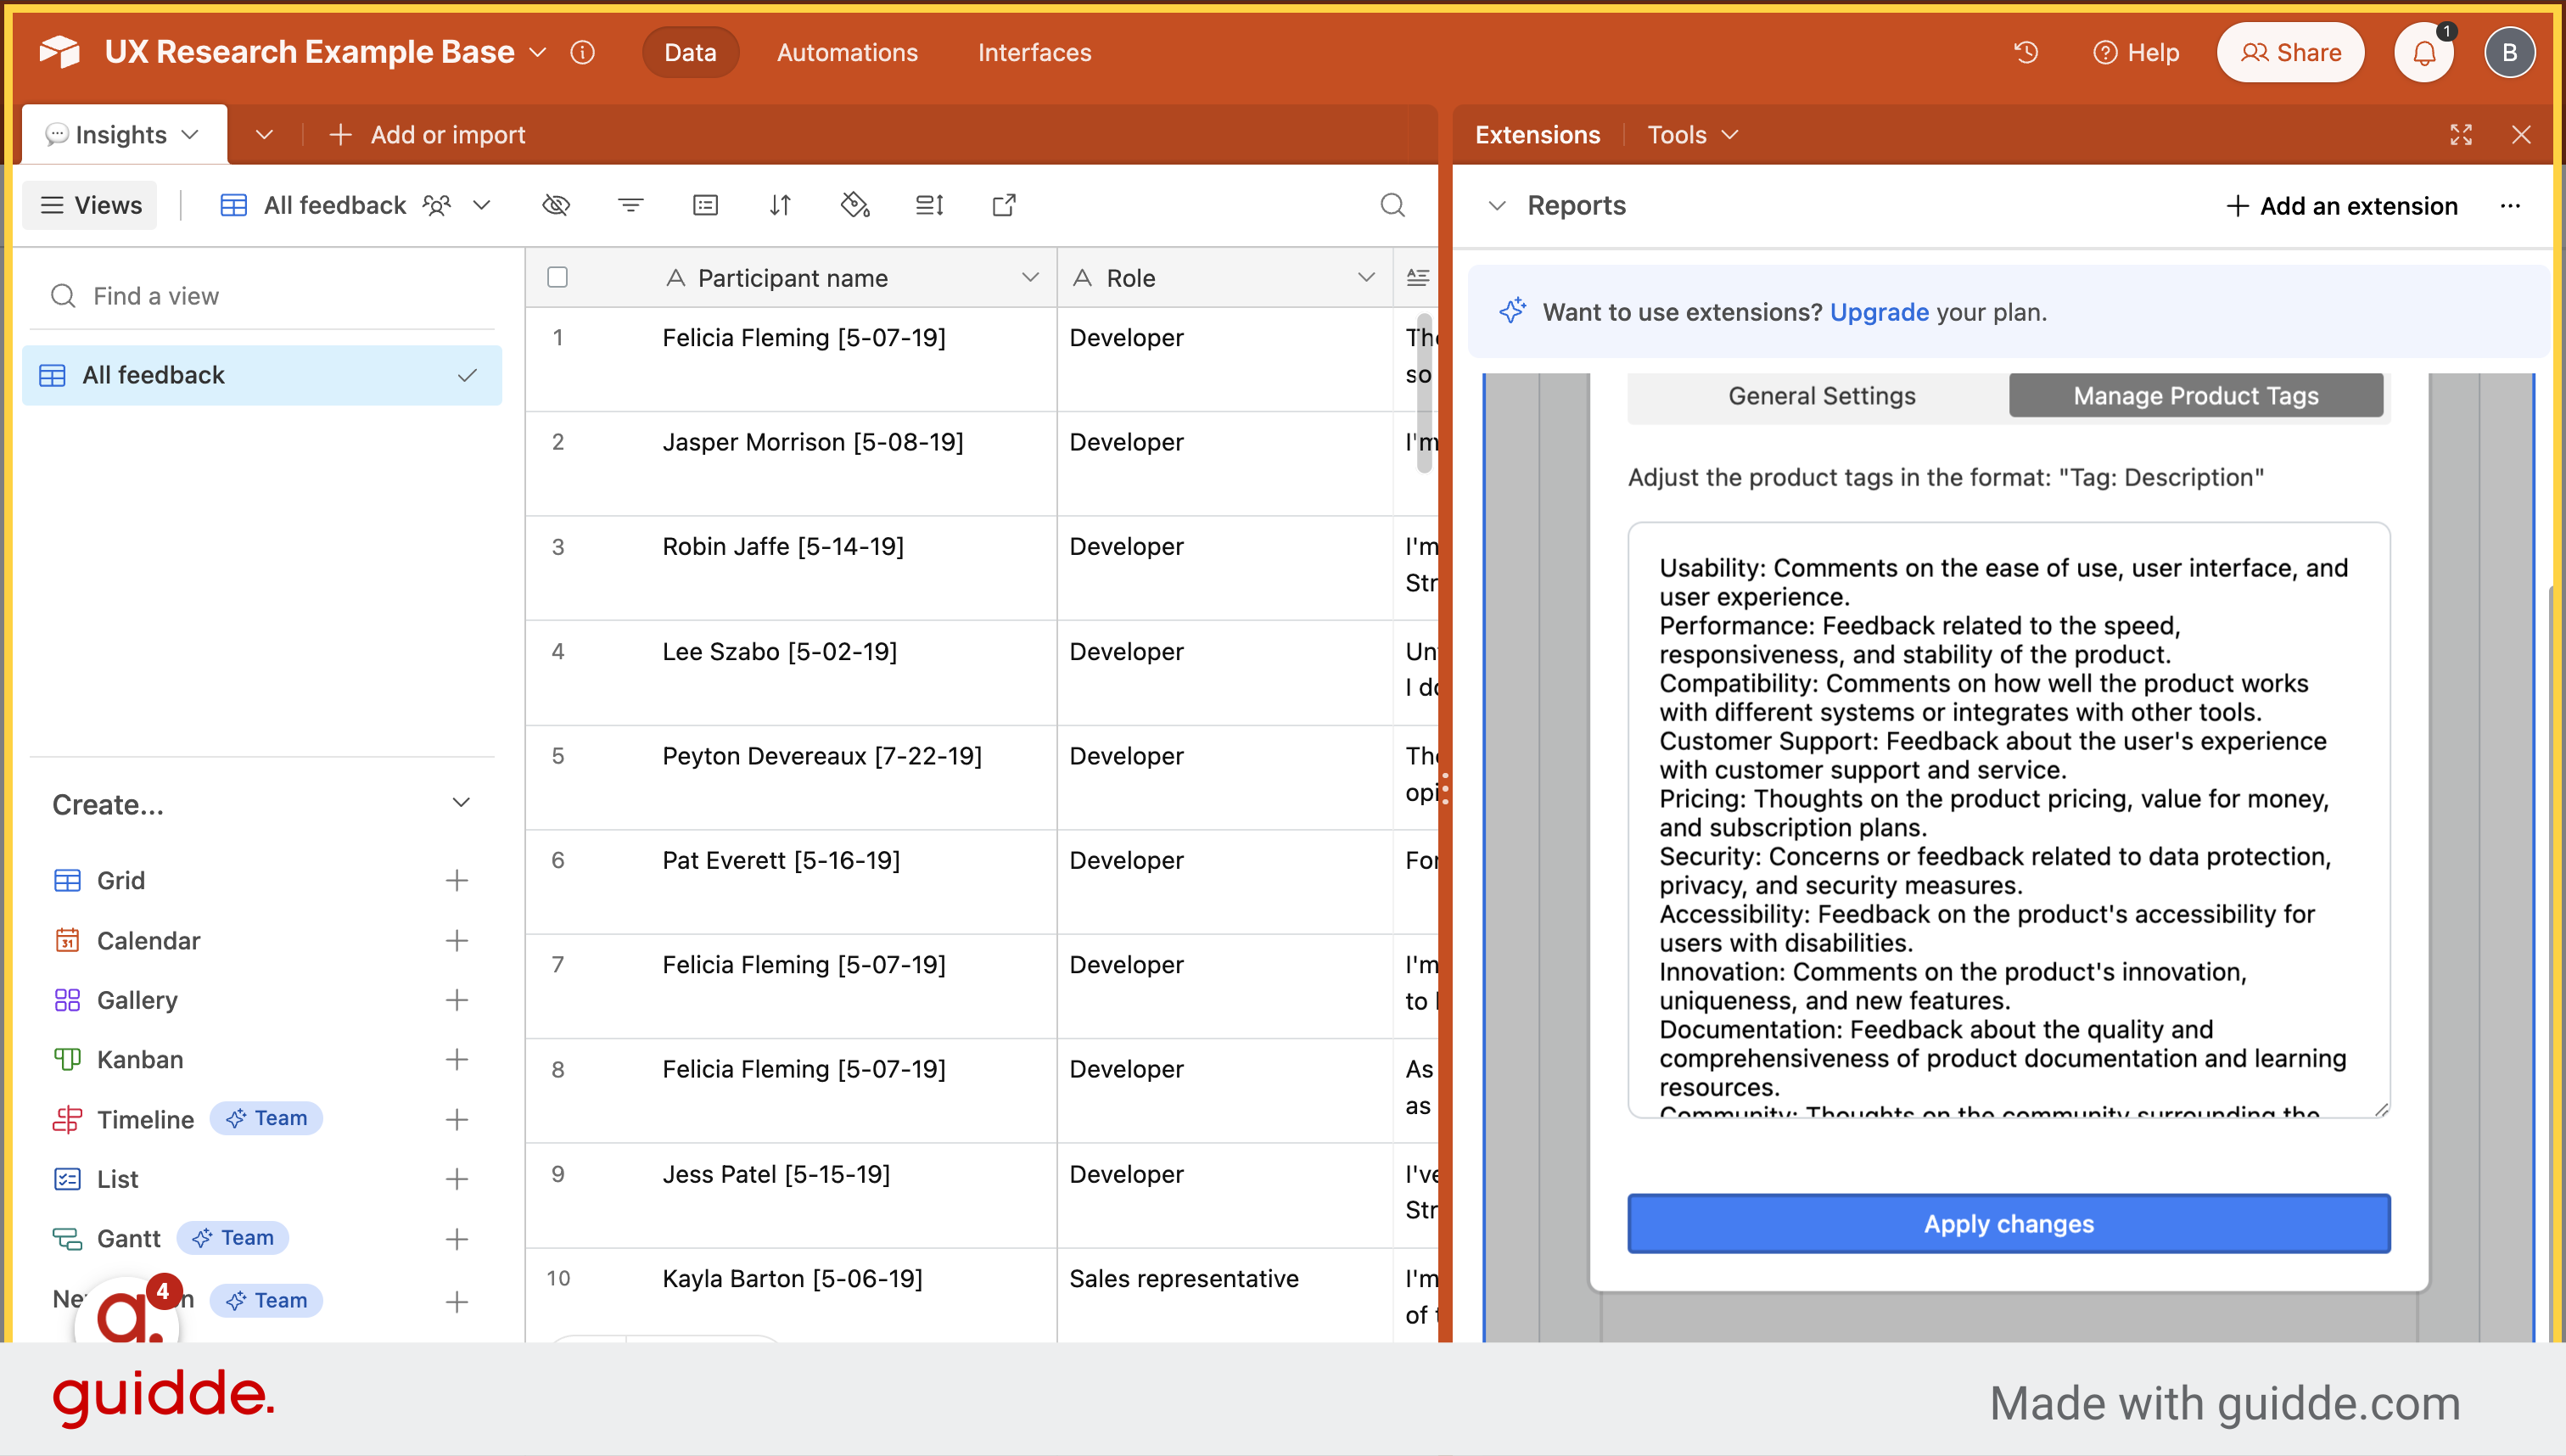Image resolution: width=2566 pixels, height=1456 pixels.
Task: Select the Manage Product Tags tab
Action: [x=2196, y=395]
